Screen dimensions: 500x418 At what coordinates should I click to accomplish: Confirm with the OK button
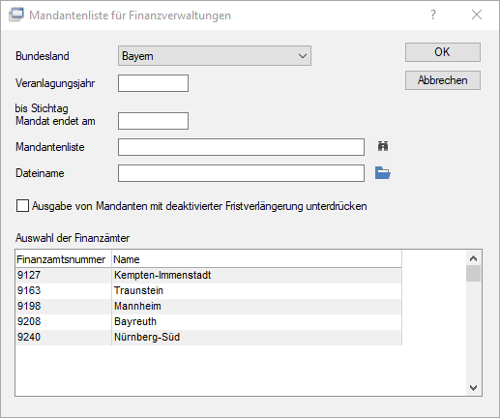pyautogui.click(x=443, y=52)
